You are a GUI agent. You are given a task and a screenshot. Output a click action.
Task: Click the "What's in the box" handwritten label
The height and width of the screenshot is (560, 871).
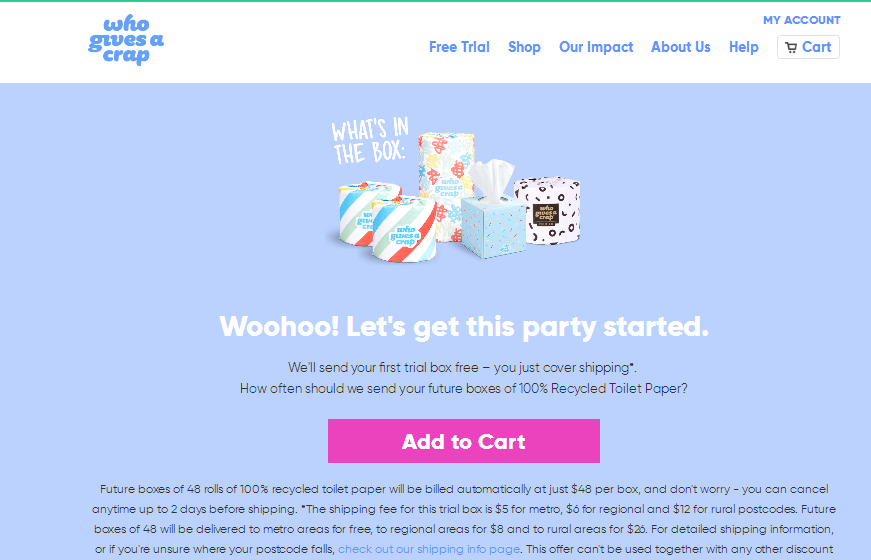[x=371, y=141]
